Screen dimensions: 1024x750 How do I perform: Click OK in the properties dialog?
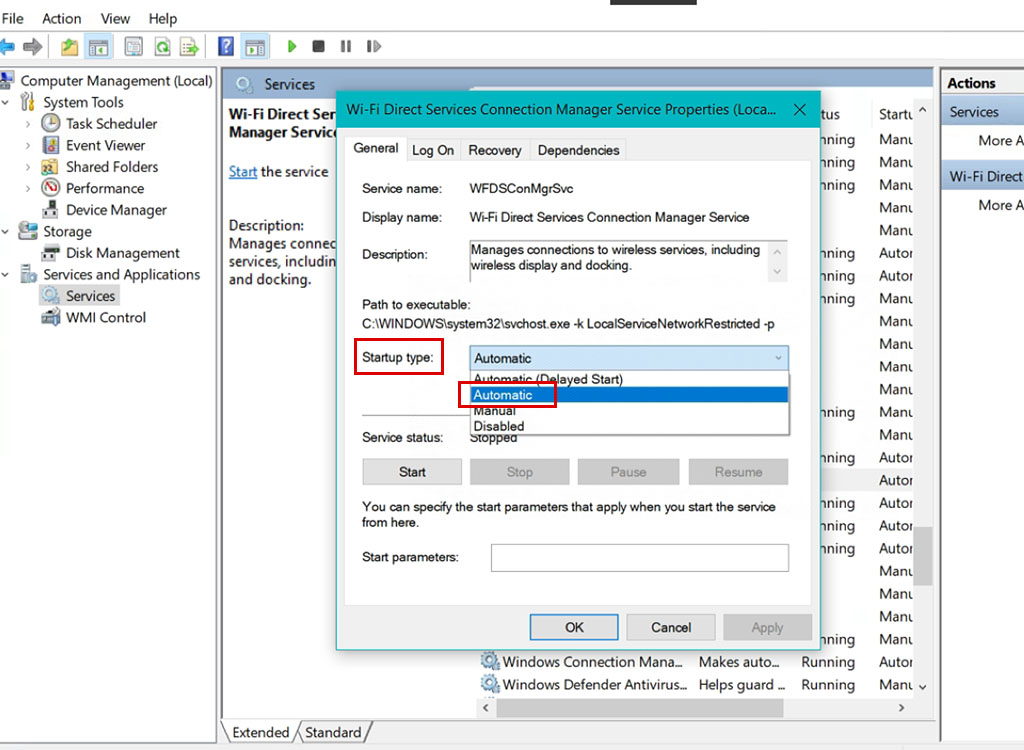click(574, 627)
